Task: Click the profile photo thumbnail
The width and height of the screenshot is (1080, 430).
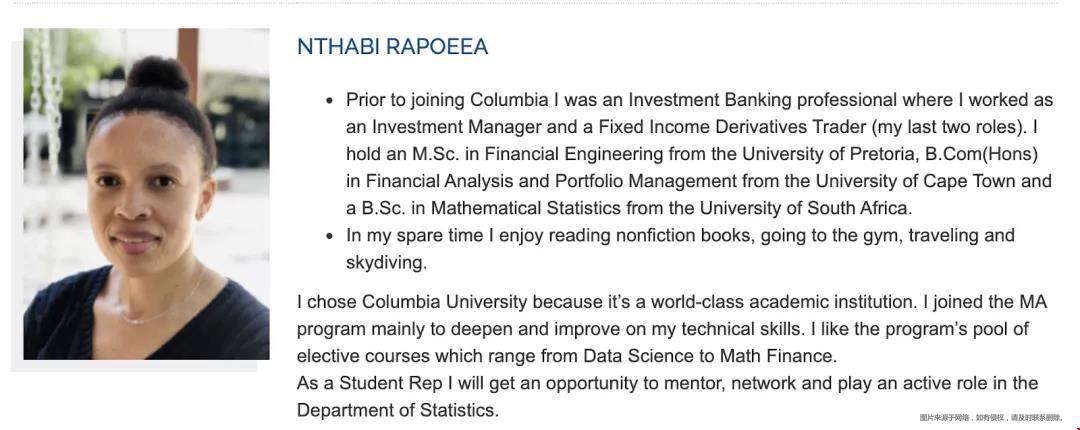Action: point(146,194)
